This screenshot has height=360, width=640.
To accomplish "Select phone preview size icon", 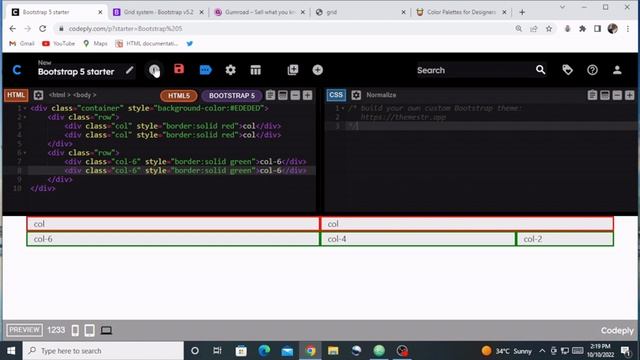I will [x=75, y=330].
